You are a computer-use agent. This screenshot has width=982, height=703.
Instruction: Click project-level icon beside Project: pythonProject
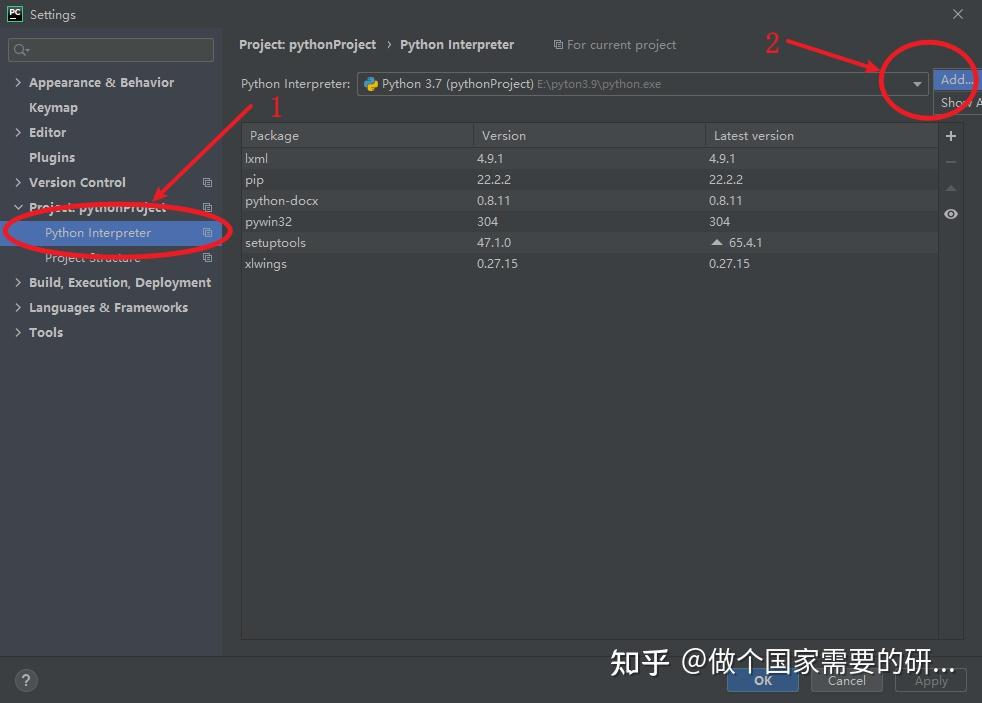click(x=207, y=207)
